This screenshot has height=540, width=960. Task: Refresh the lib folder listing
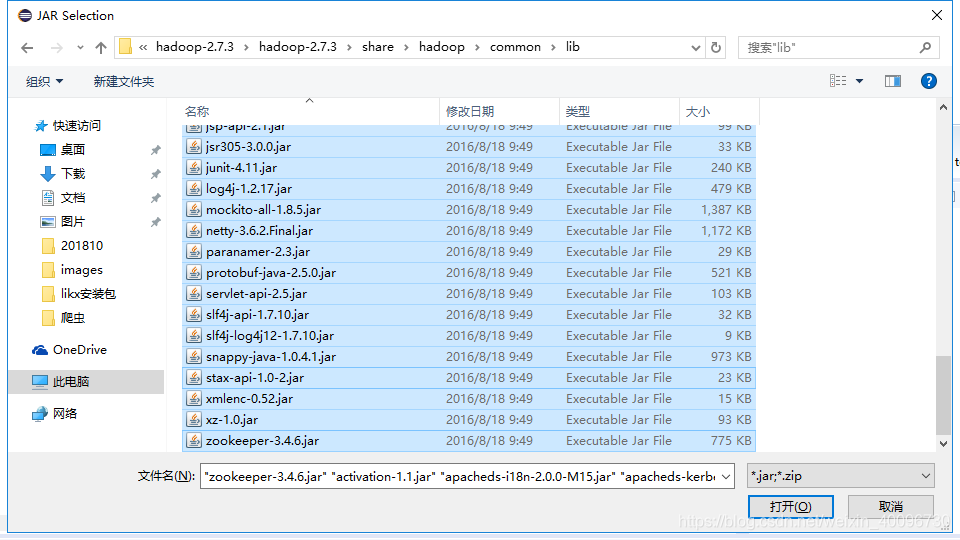[716, 48]
